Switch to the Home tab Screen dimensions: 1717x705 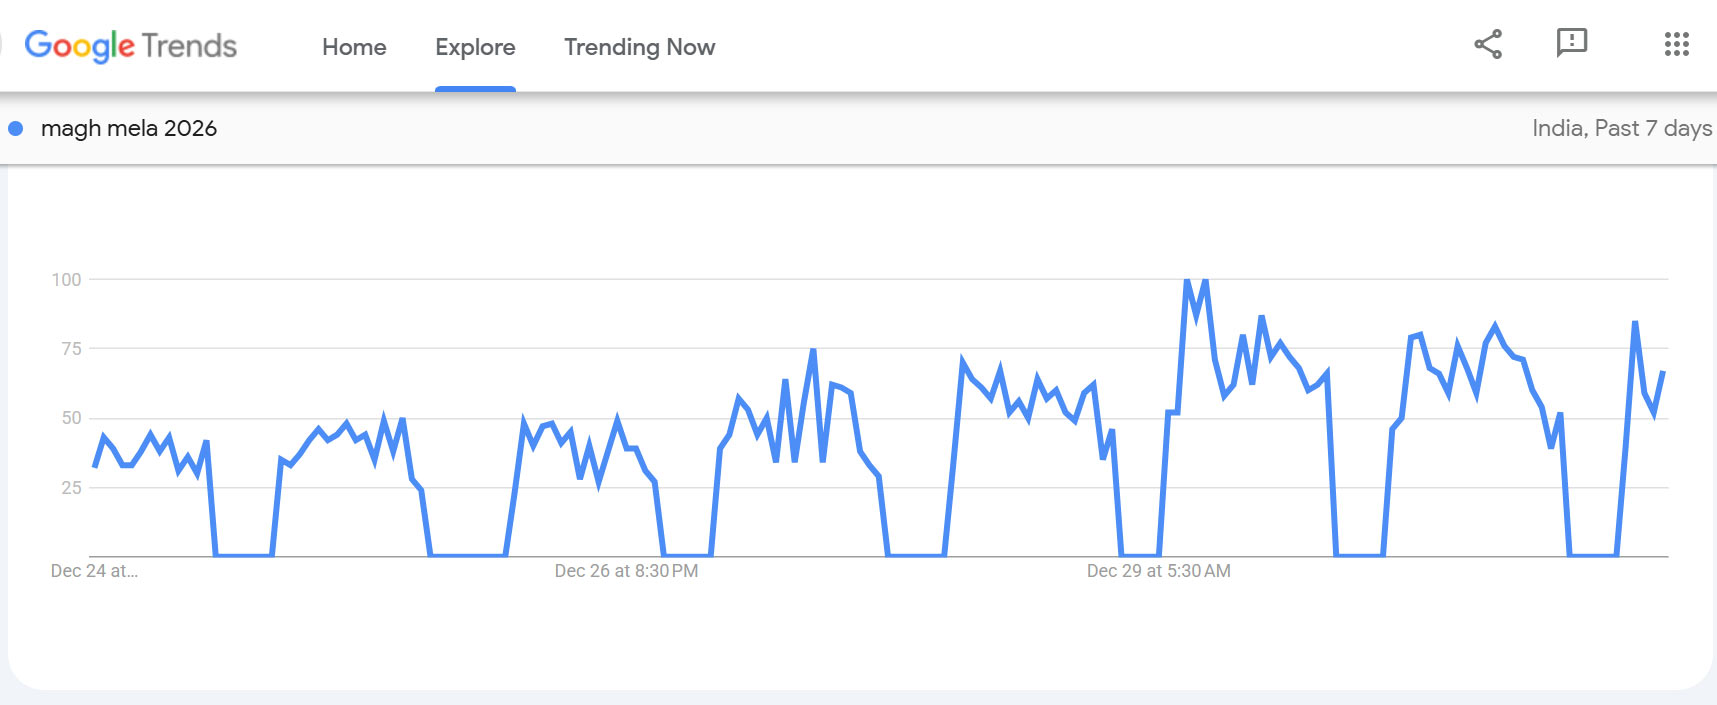(x=353, y=47)
